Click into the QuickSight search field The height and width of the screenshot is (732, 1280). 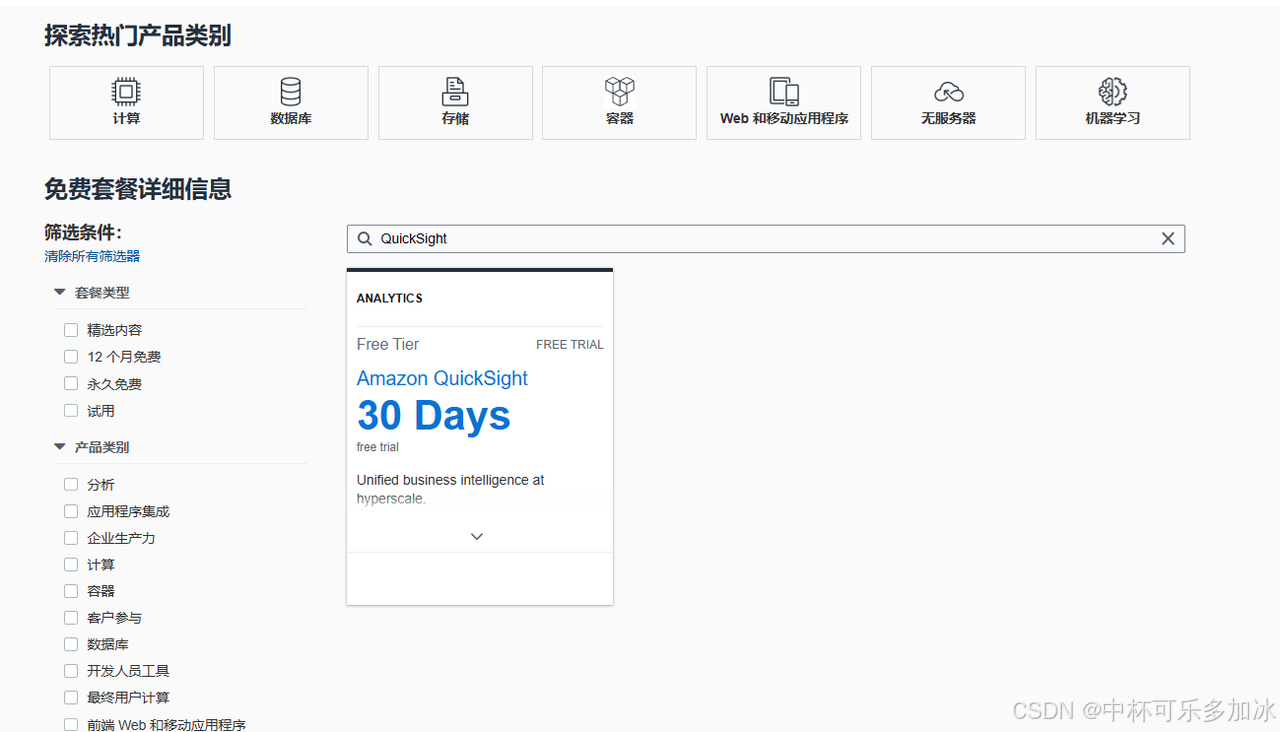(766, 239)
